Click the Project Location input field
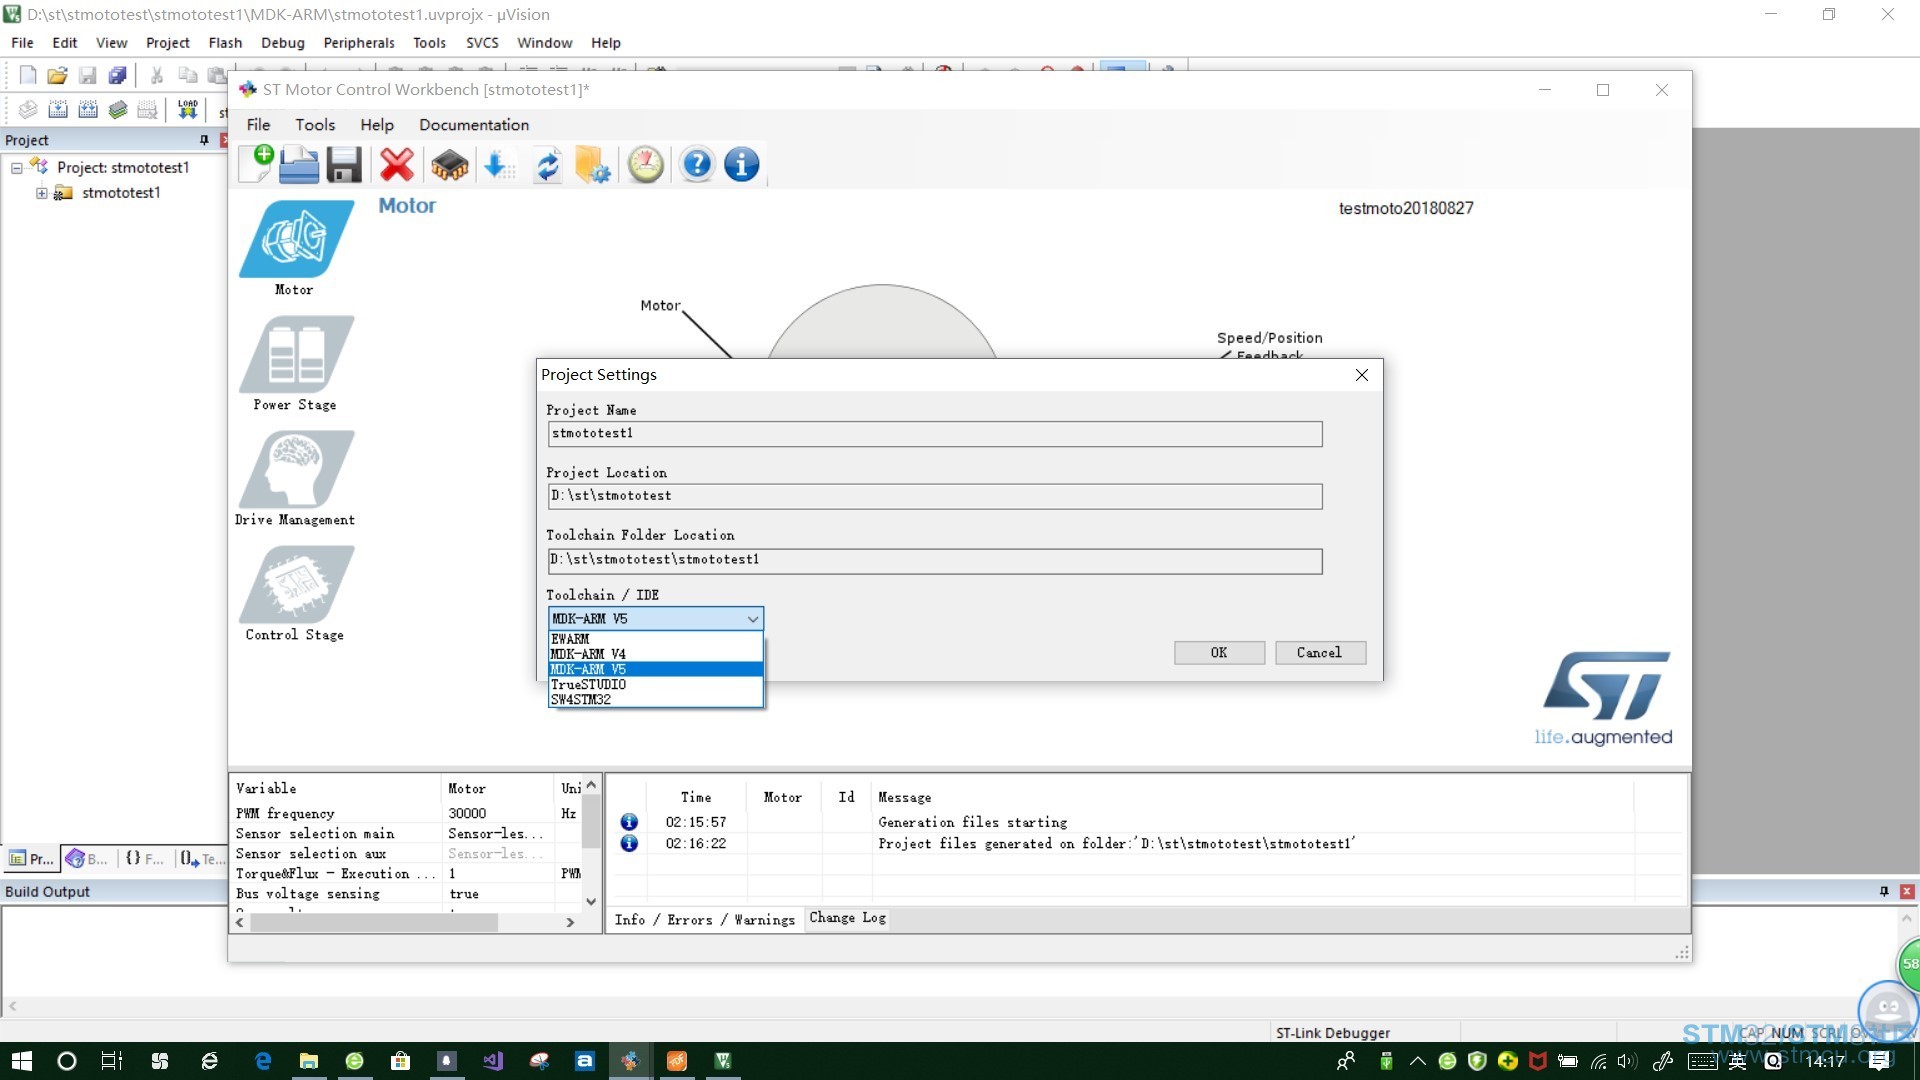Image resolution: width=1920 pixels, height=1080 pixels. (x=935, y=496)
